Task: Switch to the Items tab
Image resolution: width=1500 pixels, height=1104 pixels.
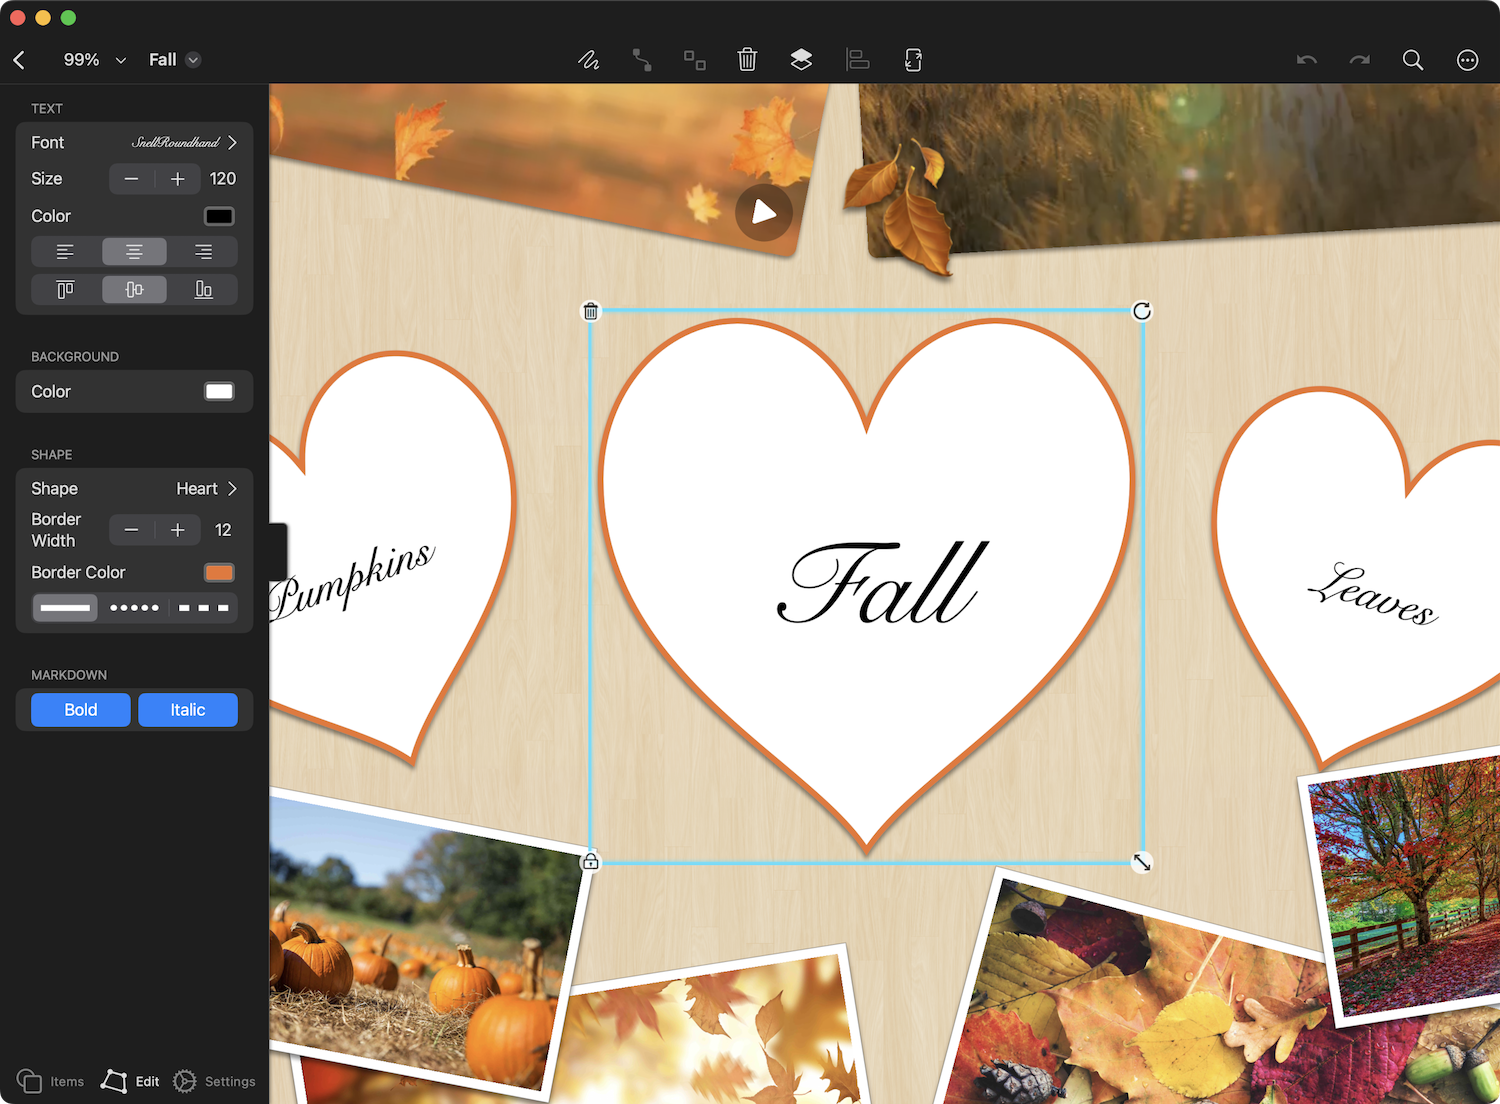Action: point(51,1081)
